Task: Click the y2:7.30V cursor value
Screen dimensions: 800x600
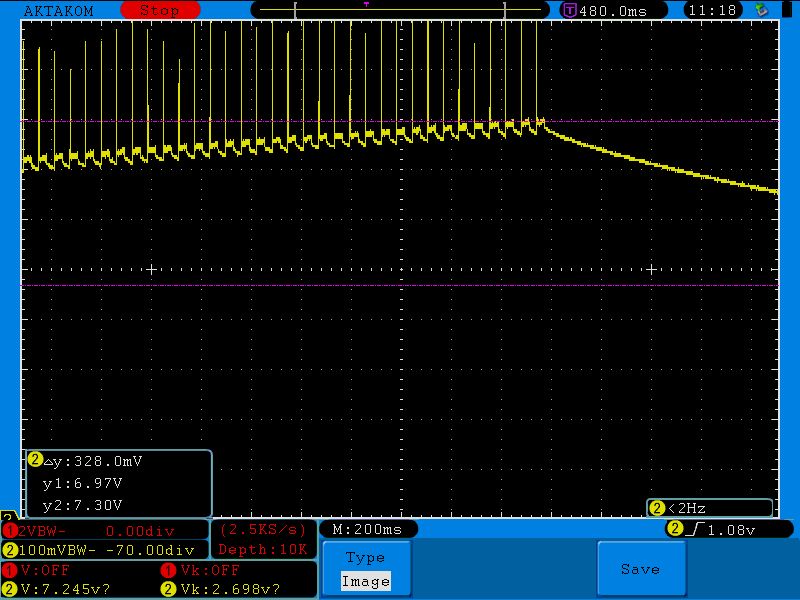Action: click(82, 505)
